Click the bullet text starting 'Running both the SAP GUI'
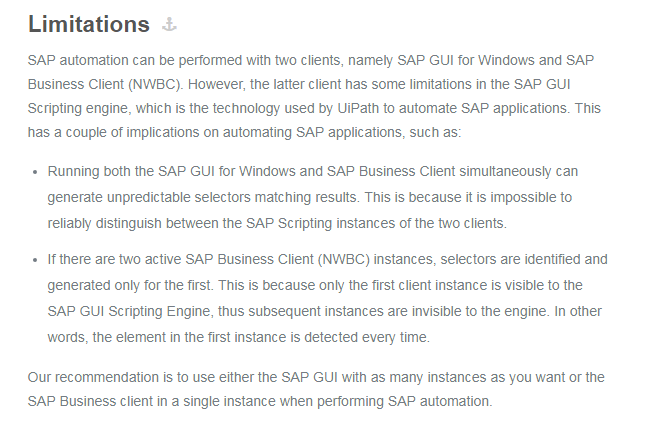Image resolution: width=656 pixels, height=437 pixels. [x=313, y=197]
